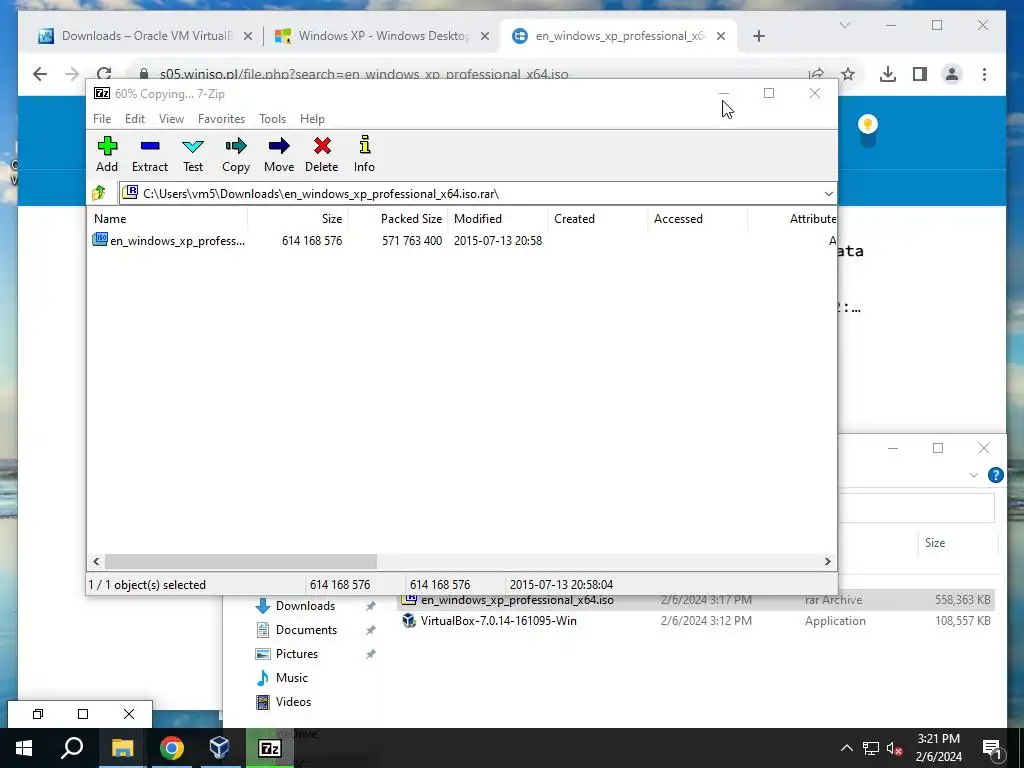Open the Edit menu
Viewport: 1024px width, 768px height.
135,118
